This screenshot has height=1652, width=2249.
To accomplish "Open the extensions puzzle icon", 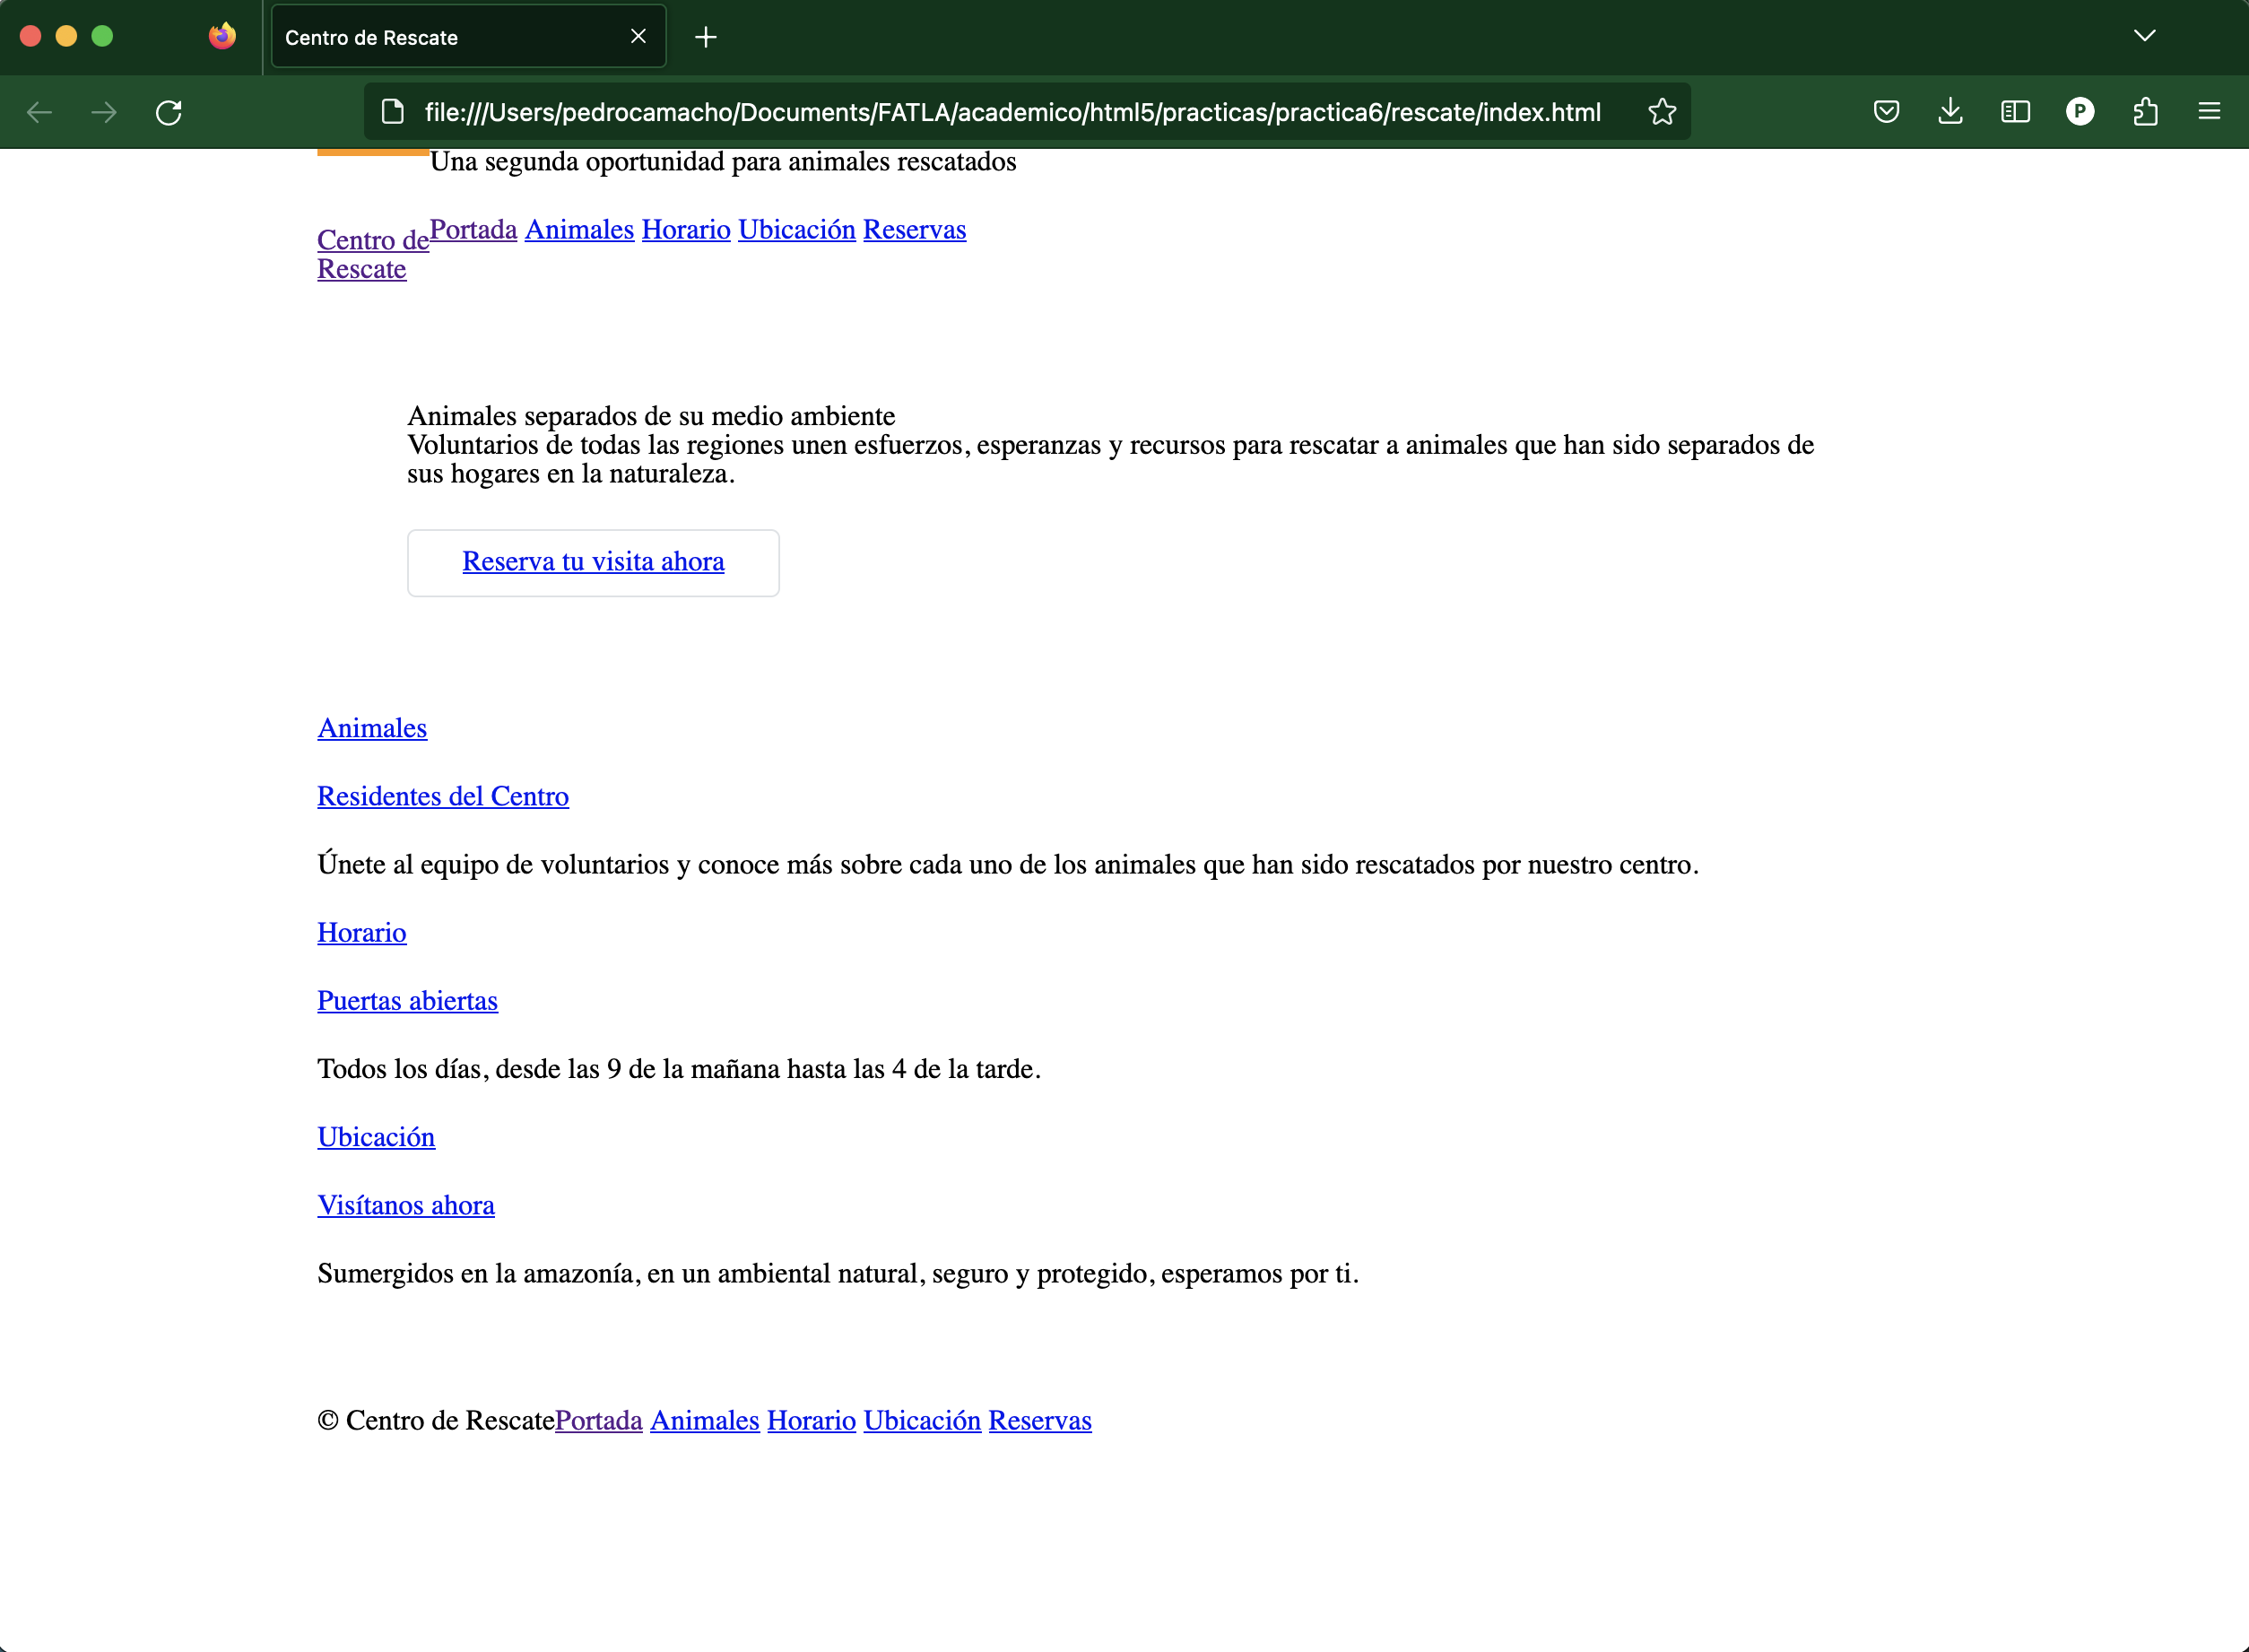I will tap(2144, 112).
